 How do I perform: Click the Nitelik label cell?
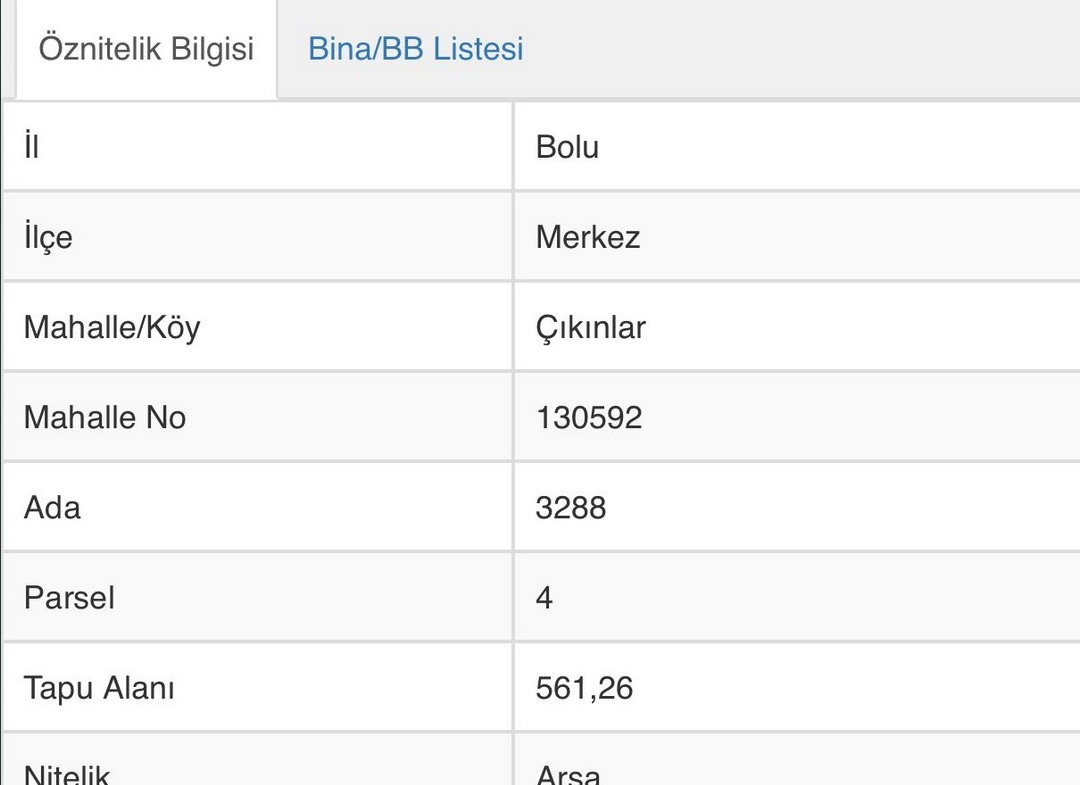coord(258,760)
